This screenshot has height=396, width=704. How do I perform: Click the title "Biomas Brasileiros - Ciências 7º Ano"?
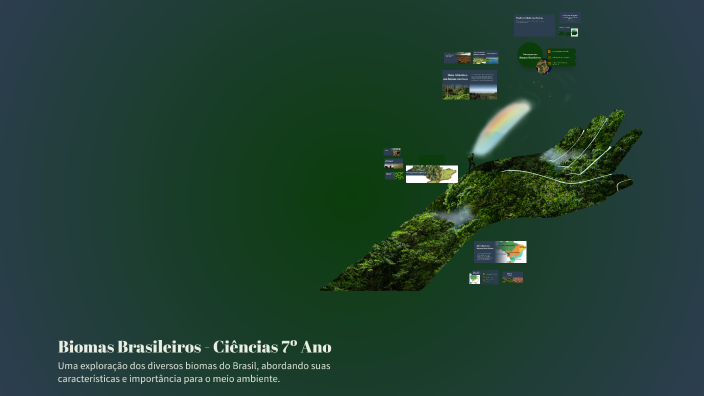[x=194, y=347]
